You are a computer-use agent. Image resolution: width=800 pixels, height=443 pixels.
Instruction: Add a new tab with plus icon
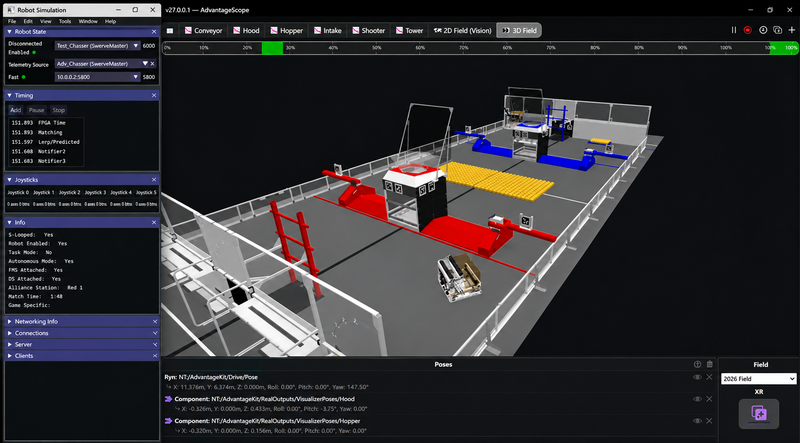pos(791,30)
